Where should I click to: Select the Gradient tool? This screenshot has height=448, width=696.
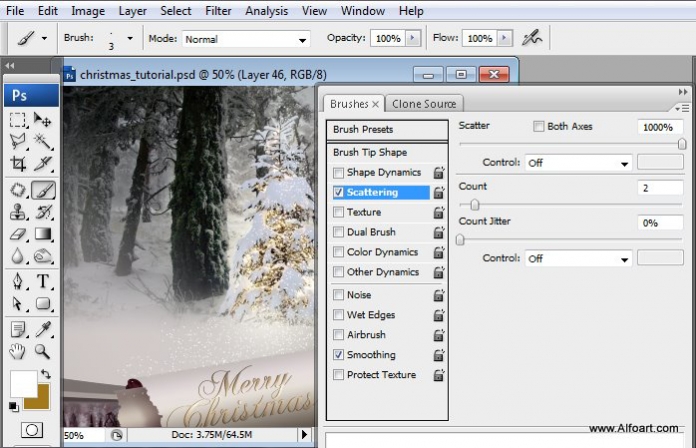(43, 234)
